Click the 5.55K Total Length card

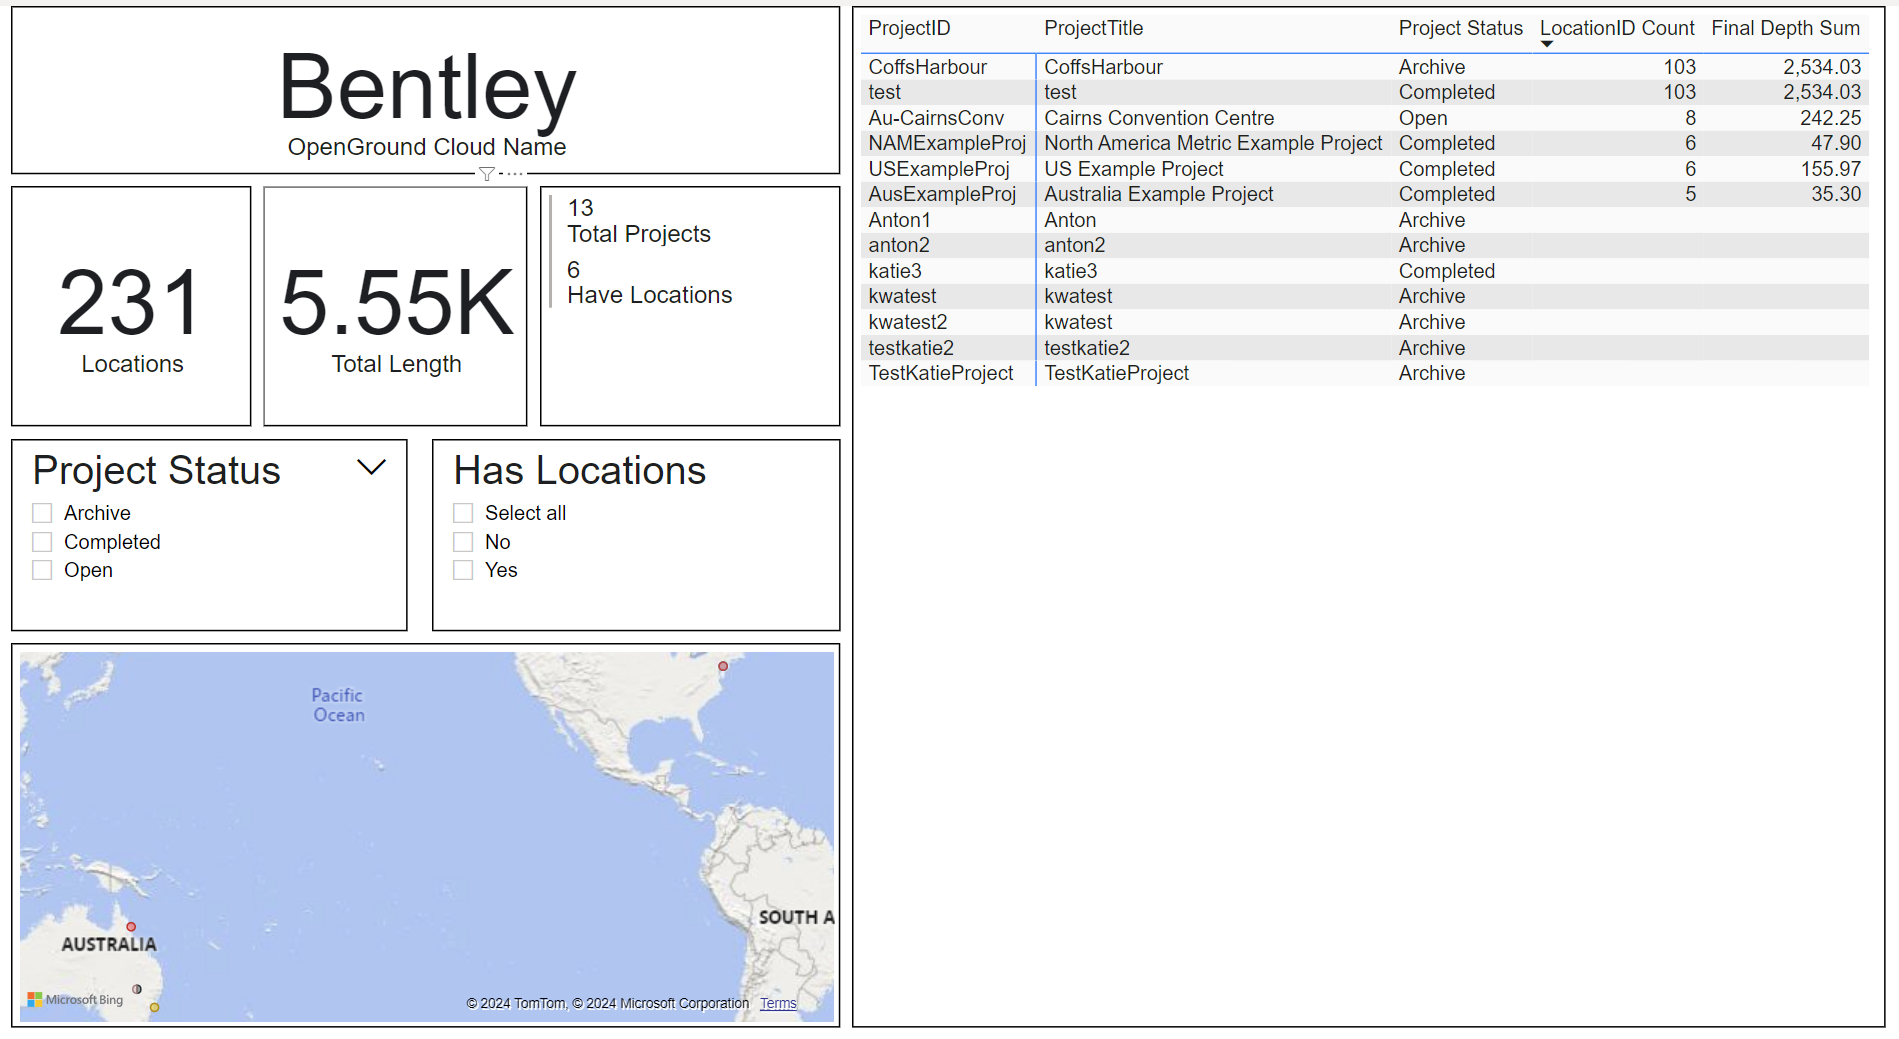pos(395,306)
